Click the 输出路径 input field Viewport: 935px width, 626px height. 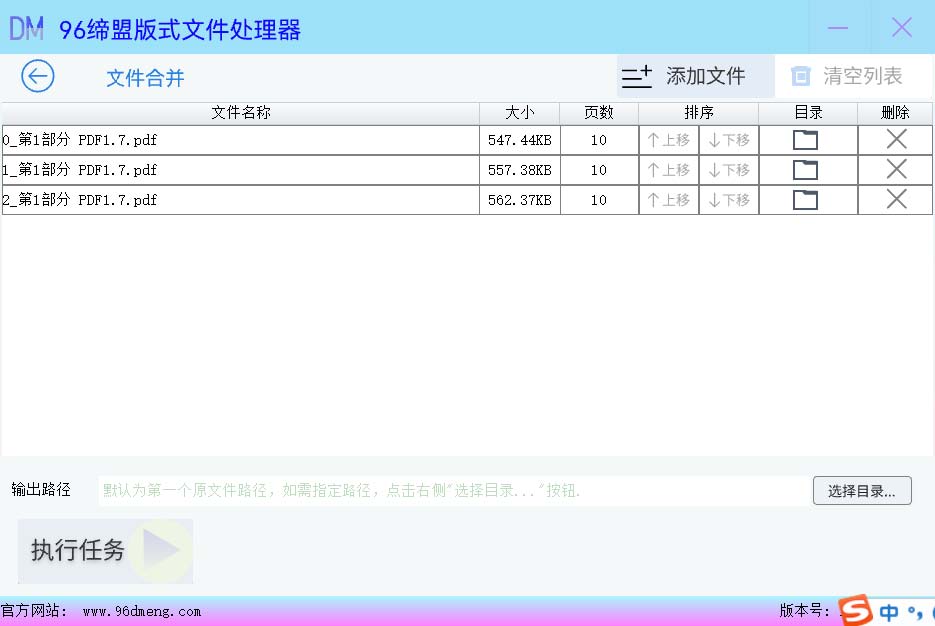455,491
